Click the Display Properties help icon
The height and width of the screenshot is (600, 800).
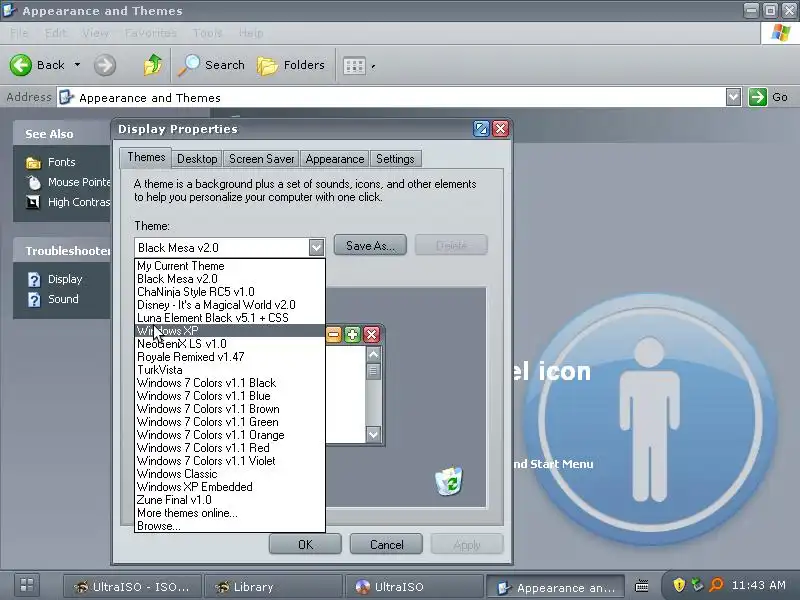point(481,129)
